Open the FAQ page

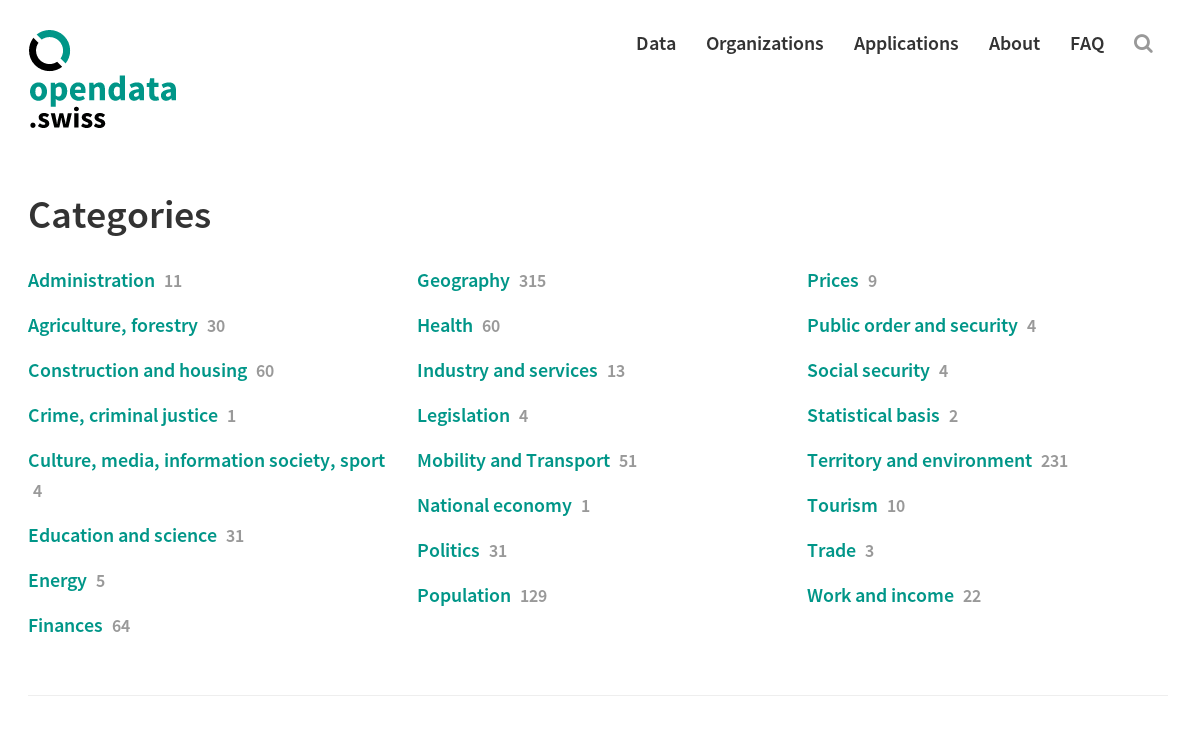pos(1087,44)
